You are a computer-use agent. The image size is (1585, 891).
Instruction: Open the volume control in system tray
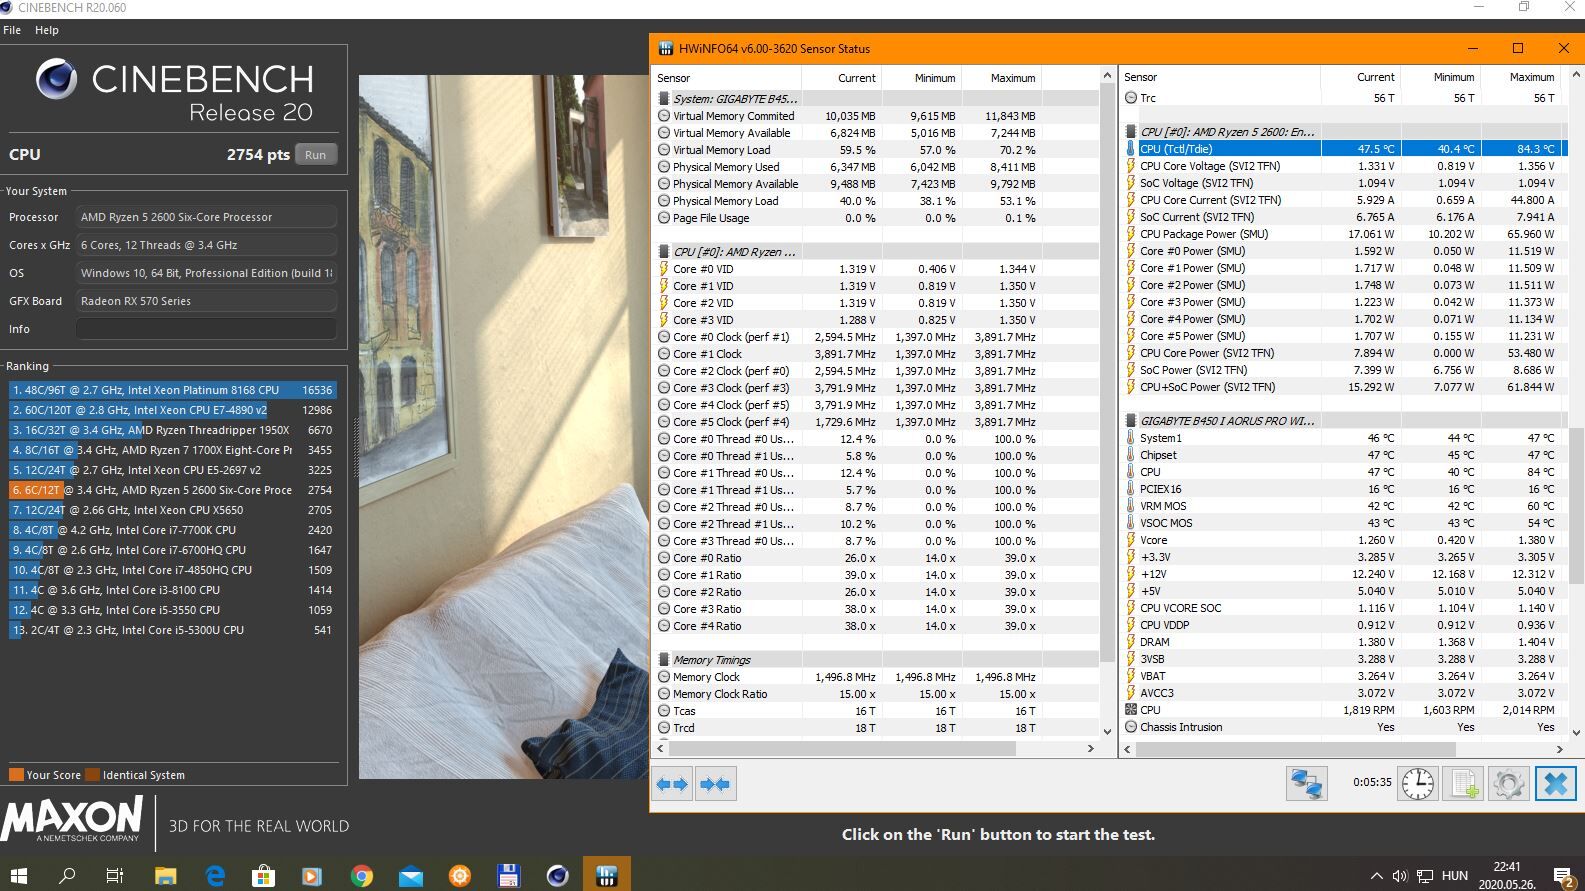(1399, 876)
